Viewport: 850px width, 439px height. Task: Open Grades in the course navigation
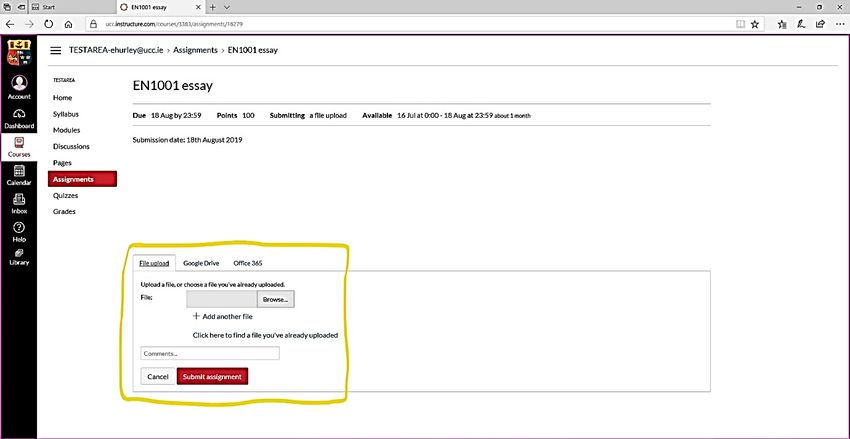(x=64, y=211)
